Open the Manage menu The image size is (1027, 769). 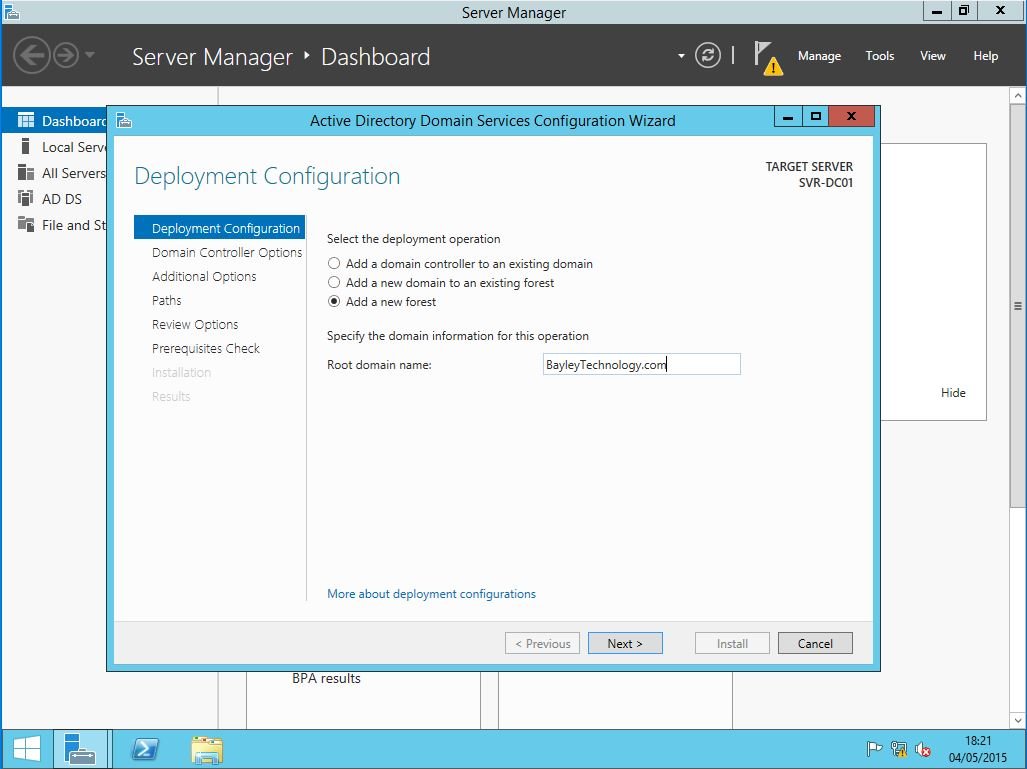pos(819,56)
